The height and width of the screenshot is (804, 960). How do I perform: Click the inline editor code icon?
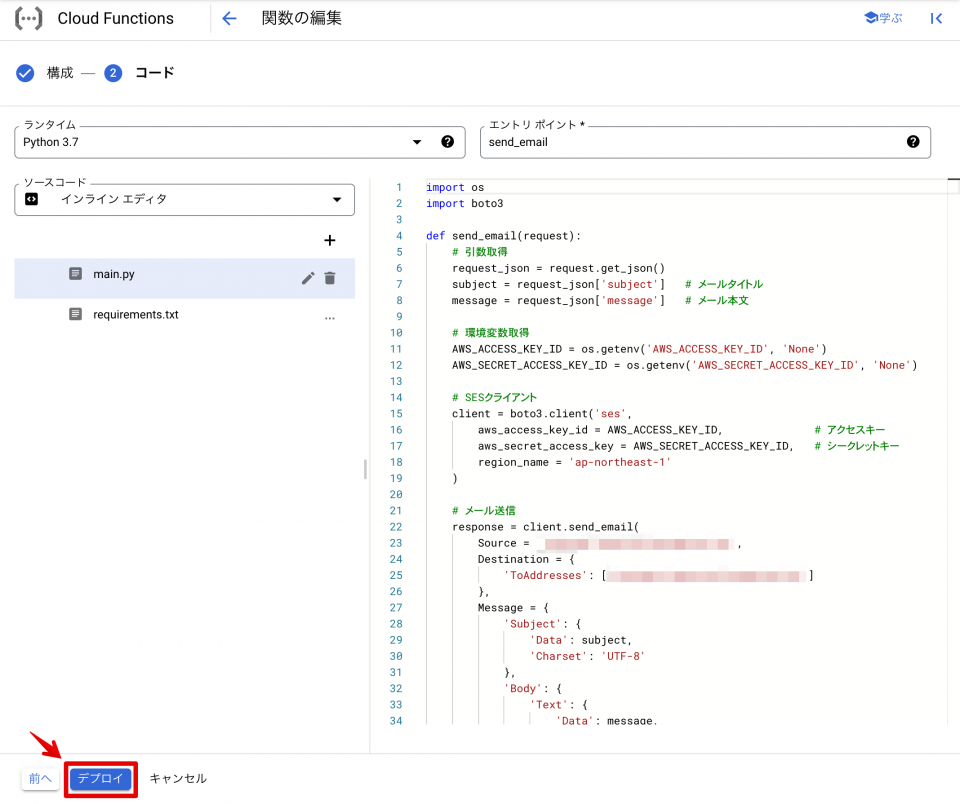point(31,199)
